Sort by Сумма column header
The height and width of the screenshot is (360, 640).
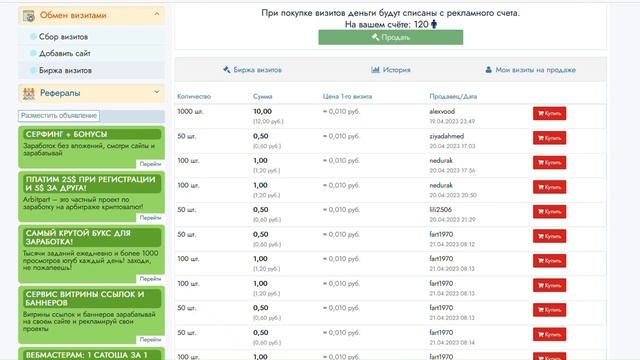point(262,97)
